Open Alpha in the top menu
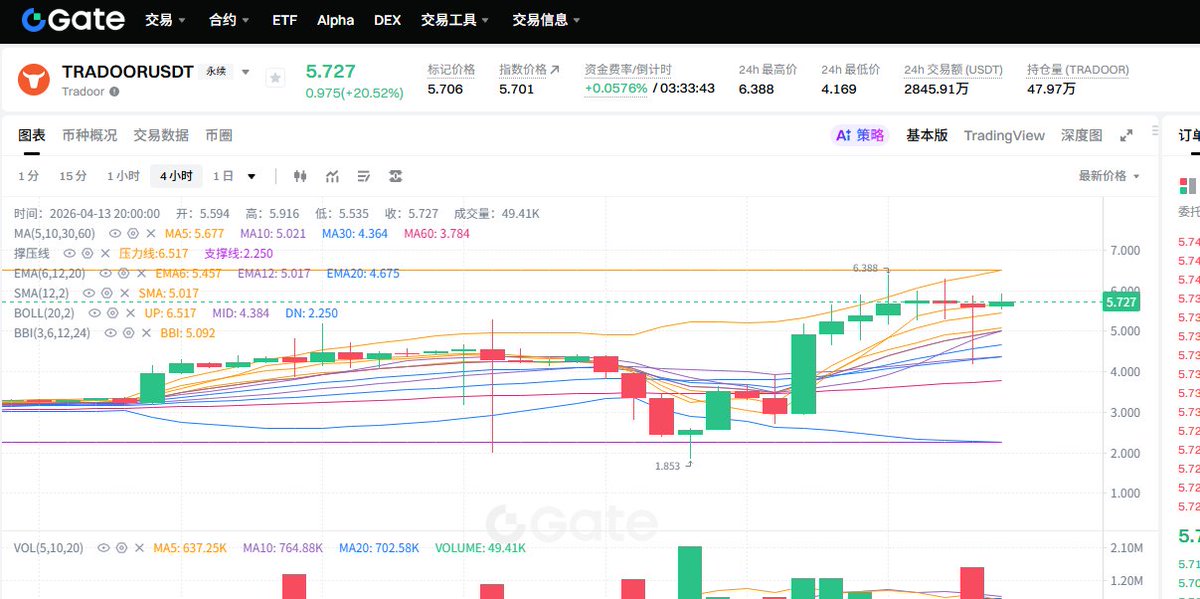This screenshot has width=1200, height=599. point(335,20)
